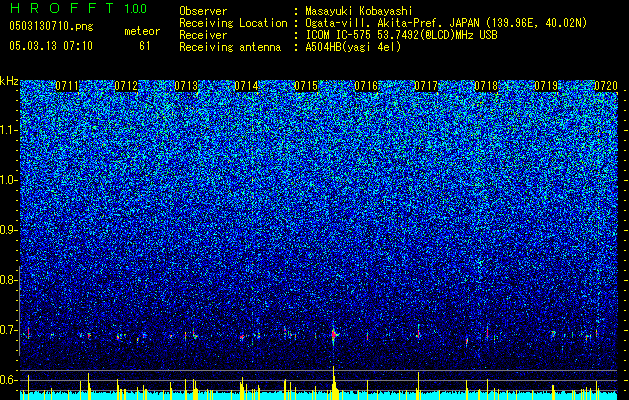Image resolution: width=629 pixels, height=400 pixels.
Task: Click the 1.1 frequency axis label
Action: pos(9,130)
